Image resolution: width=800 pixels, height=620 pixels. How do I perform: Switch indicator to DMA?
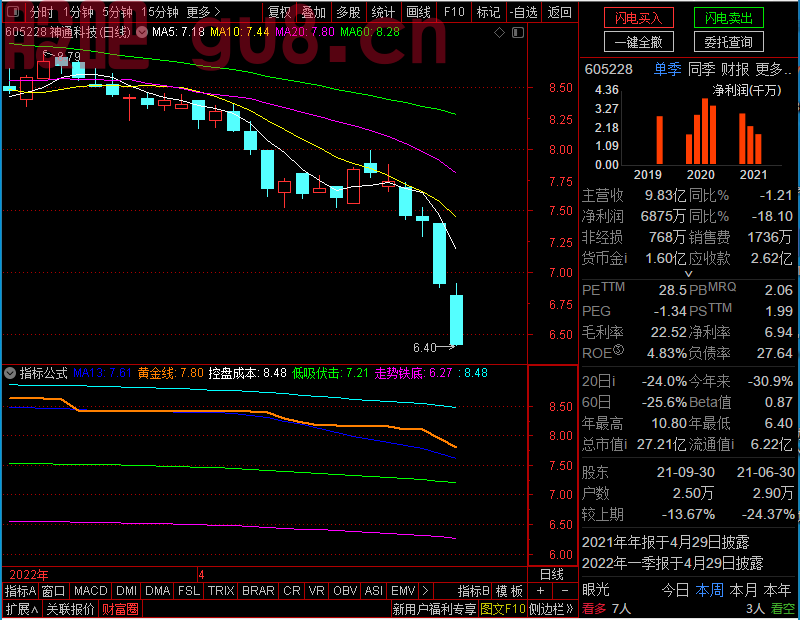tap(158, 591)
